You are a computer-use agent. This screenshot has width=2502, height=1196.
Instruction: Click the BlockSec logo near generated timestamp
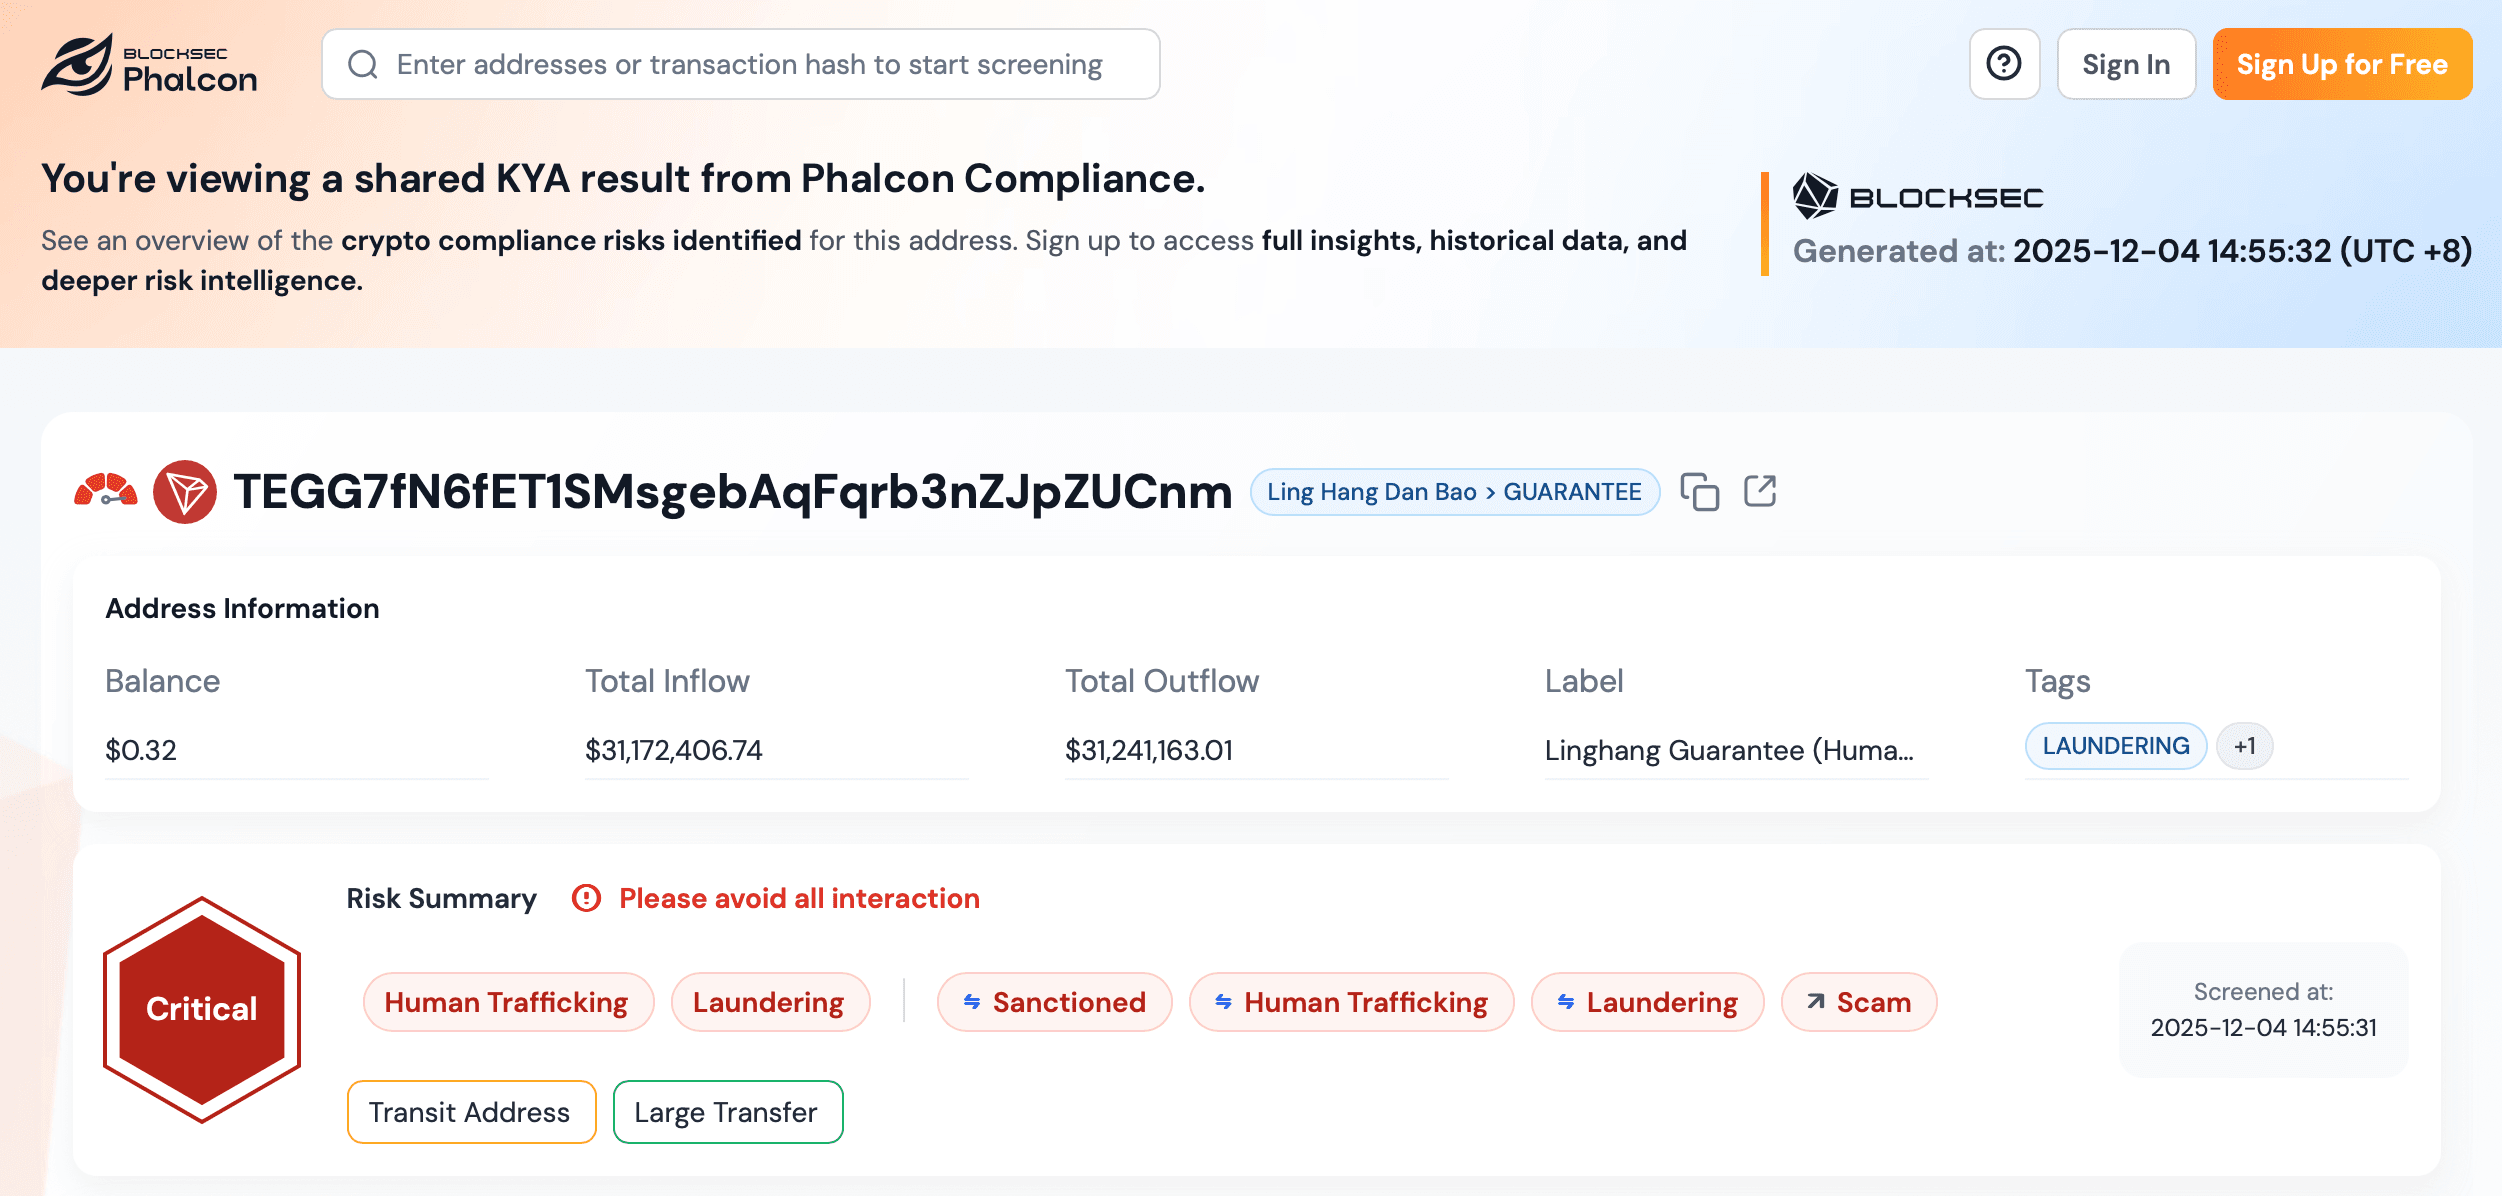[x=1917, y=196]
